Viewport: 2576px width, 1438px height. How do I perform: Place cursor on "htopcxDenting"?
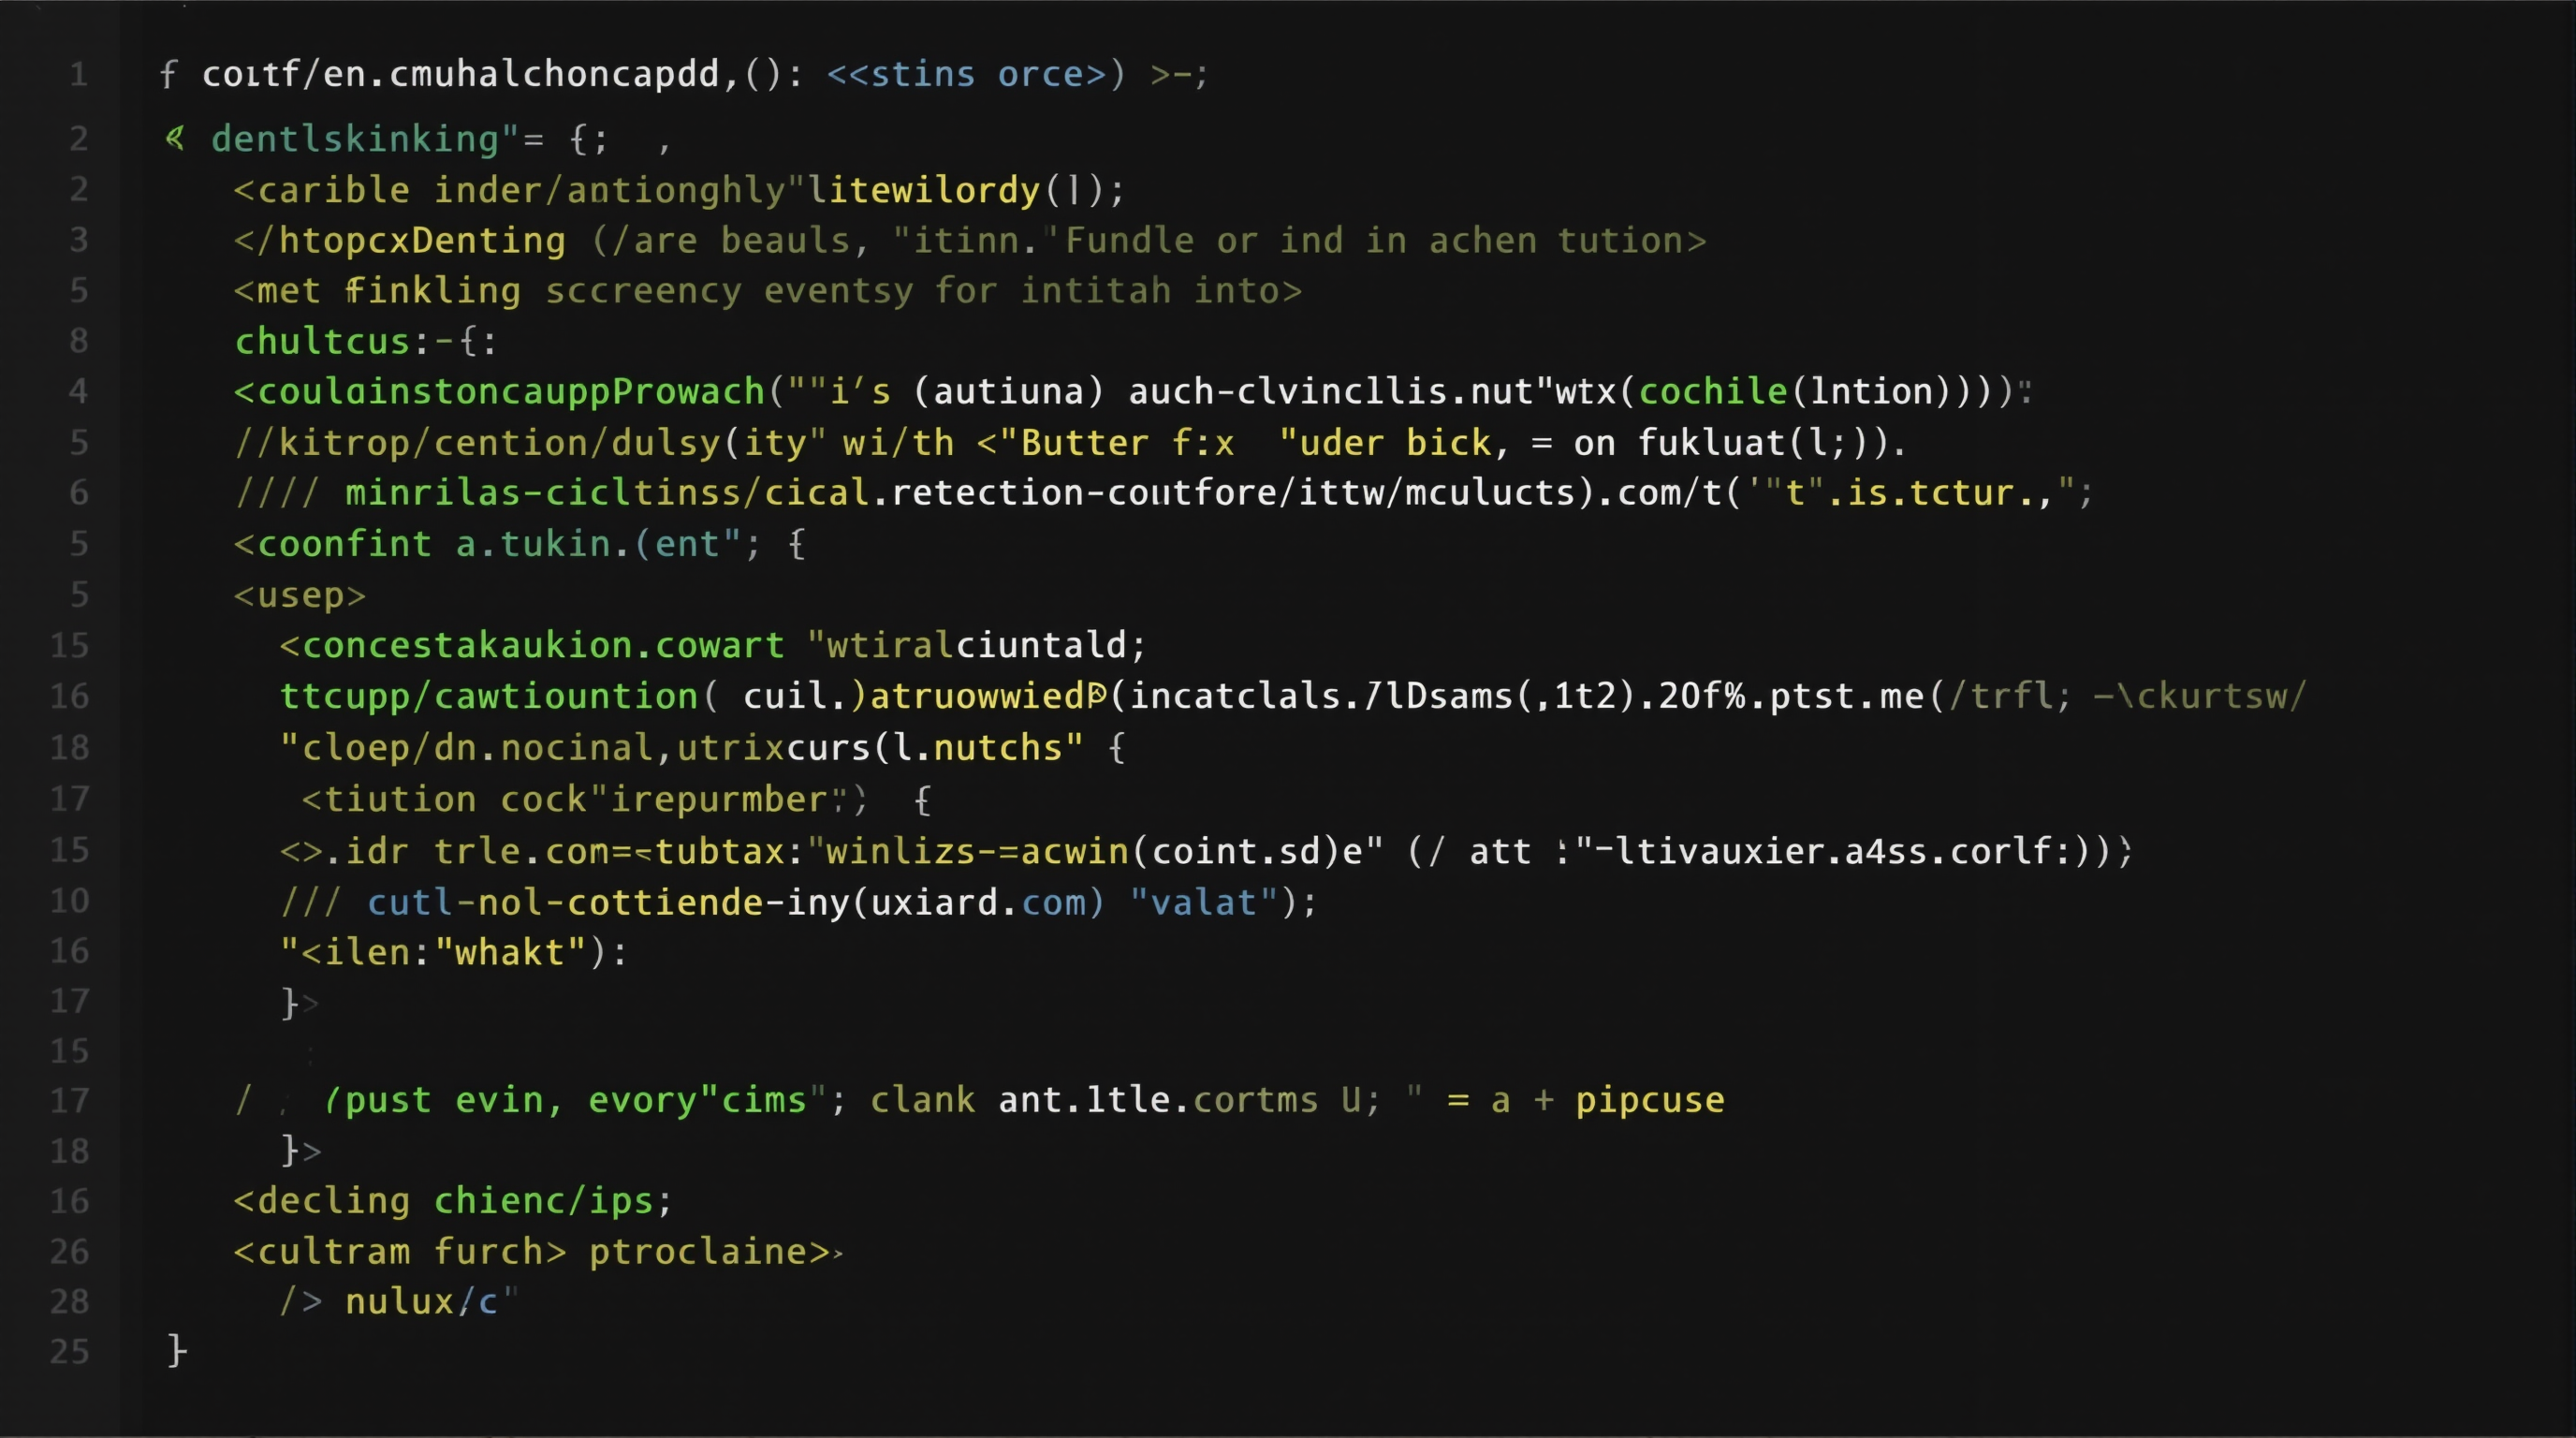tap(422, 240)
